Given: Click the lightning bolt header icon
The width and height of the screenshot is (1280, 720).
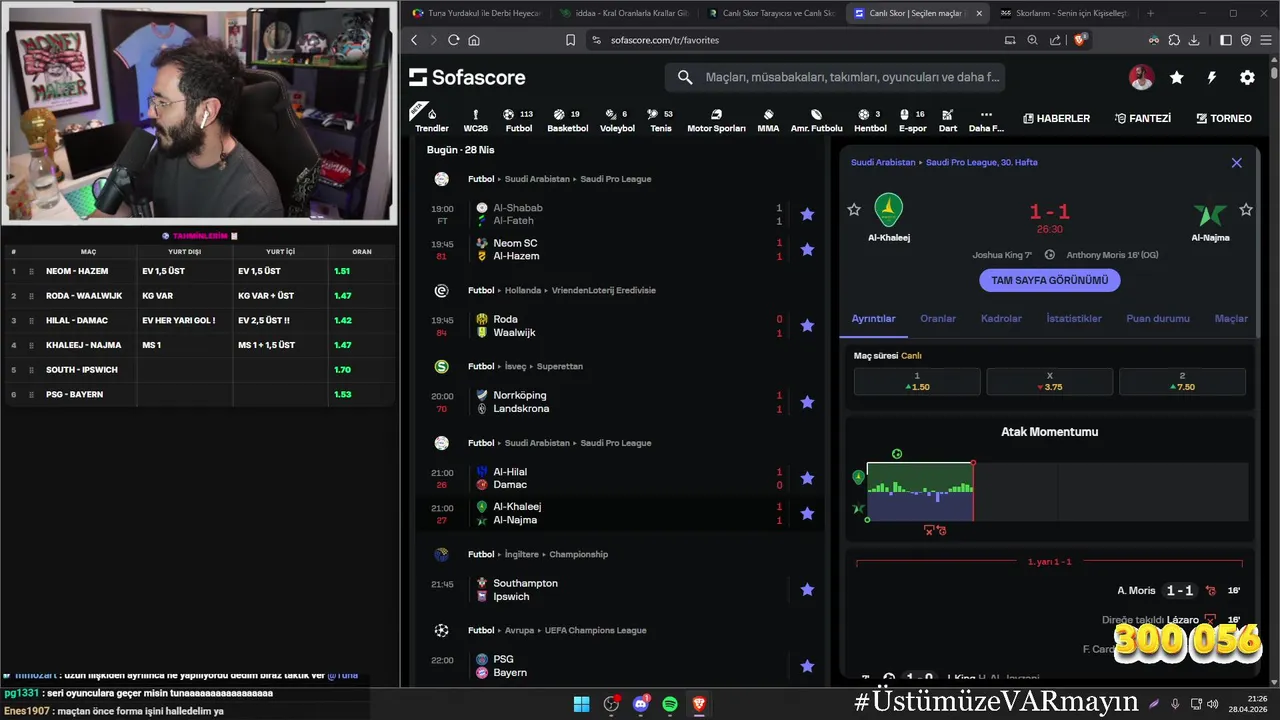Looking at the screenshot, I should (x=1212, y=77).
